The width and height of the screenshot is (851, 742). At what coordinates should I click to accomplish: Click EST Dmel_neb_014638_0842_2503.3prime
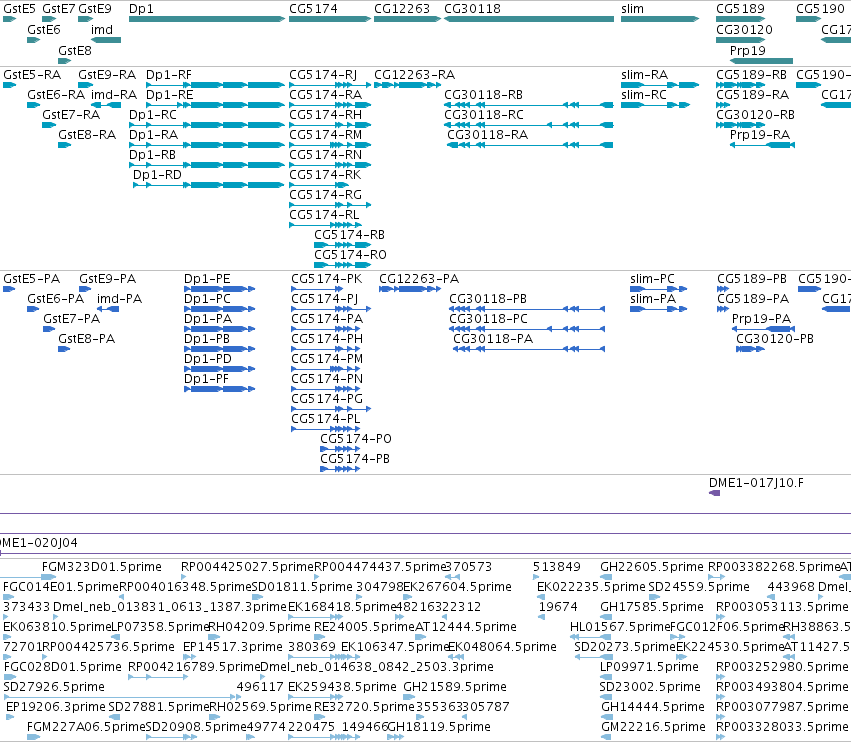pos(377,667)
